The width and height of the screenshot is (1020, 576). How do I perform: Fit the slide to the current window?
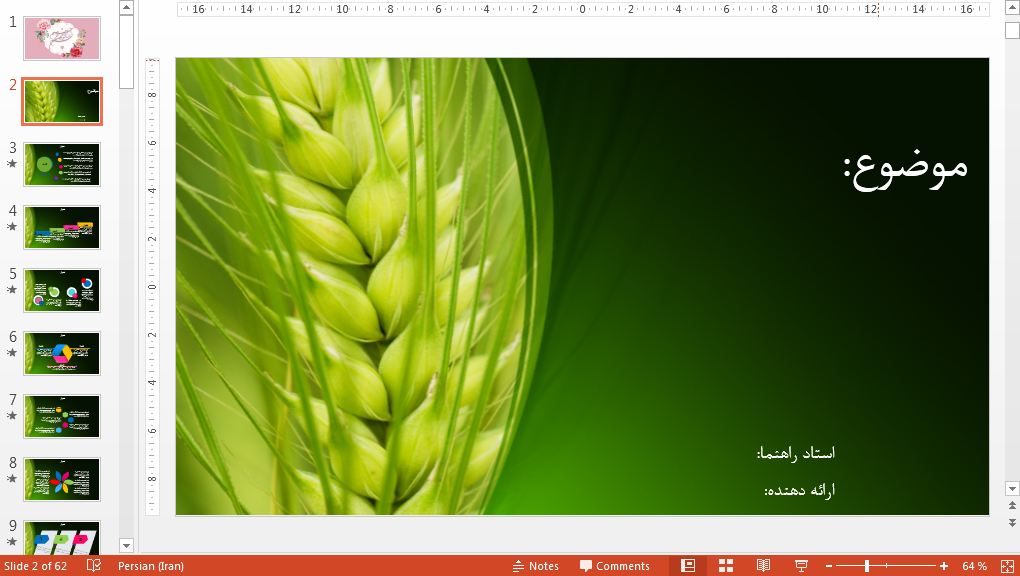pyautogui.click(x=1007, y=565)
